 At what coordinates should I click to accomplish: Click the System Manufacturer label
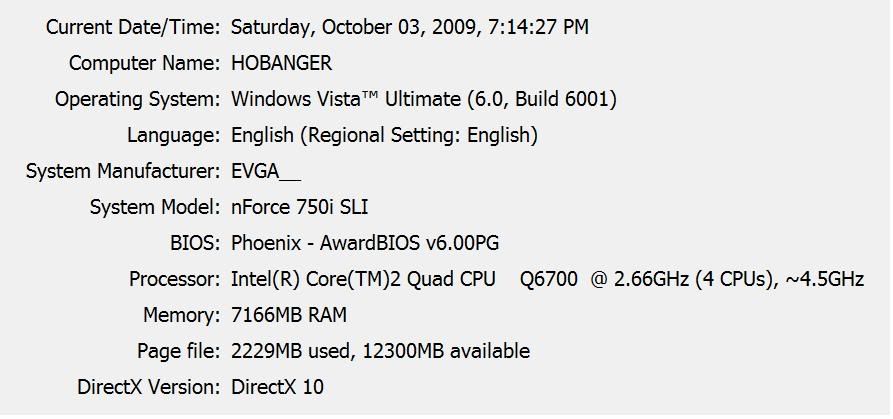(123, 171)
